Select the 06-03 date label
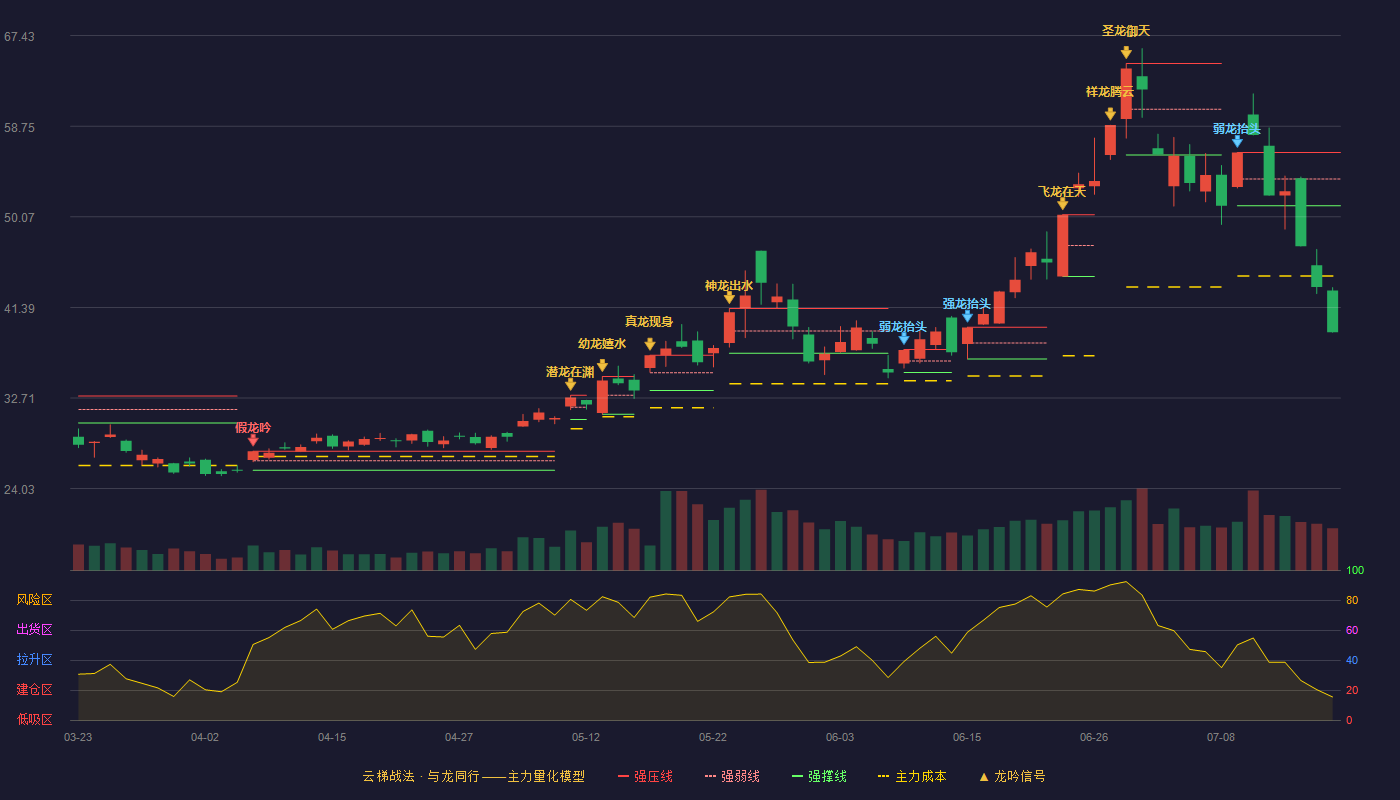Screen dimensions: 1400x800 point(840,737)
